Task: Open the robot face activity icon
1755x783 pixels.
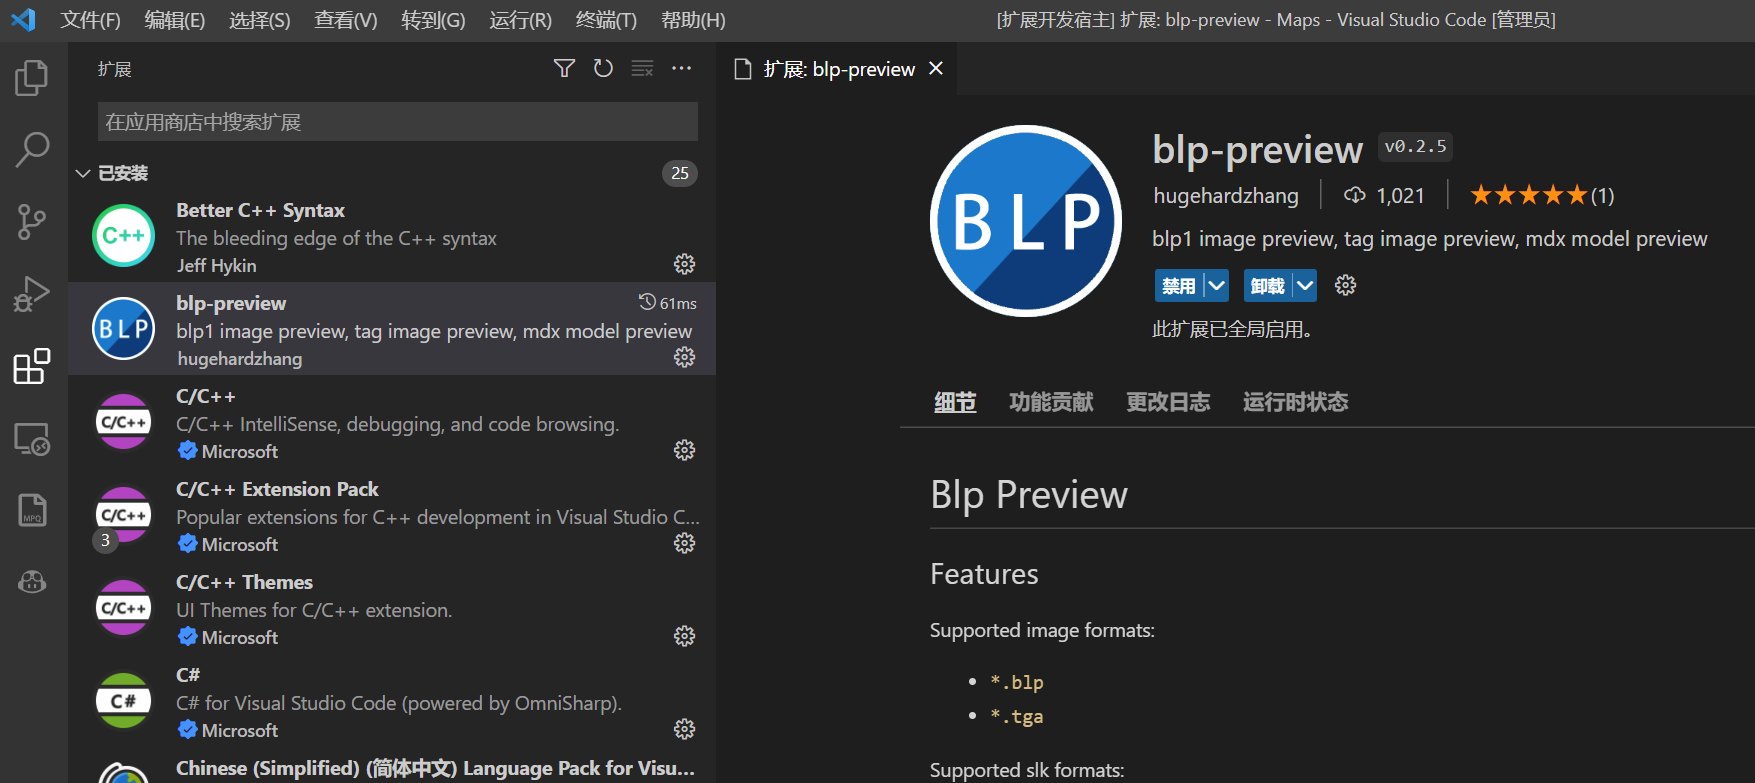Action: click(x=32, y=582)
